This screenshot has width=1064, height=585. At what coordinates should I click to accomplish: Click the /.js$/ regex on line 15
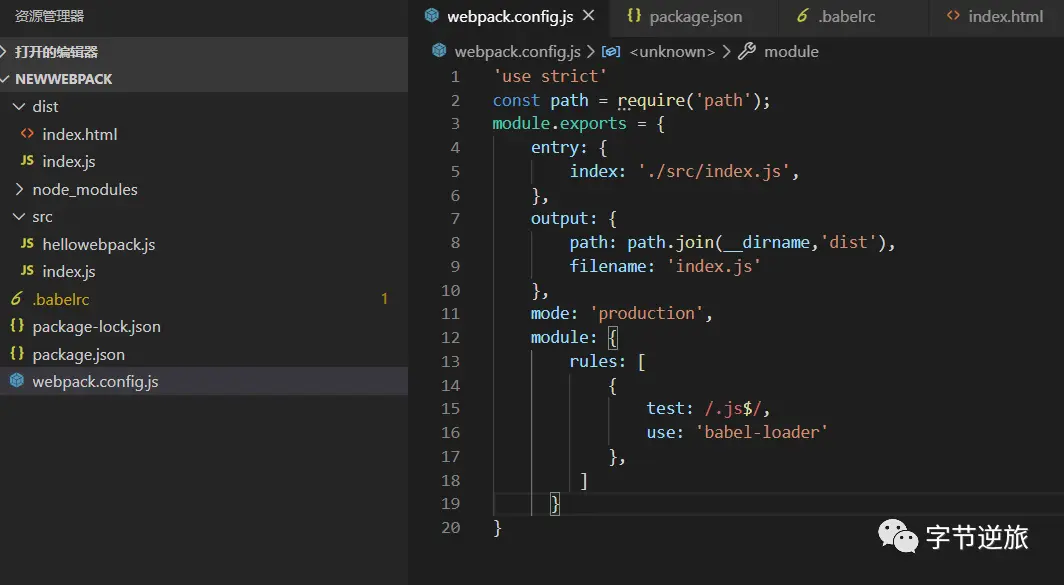733,409
